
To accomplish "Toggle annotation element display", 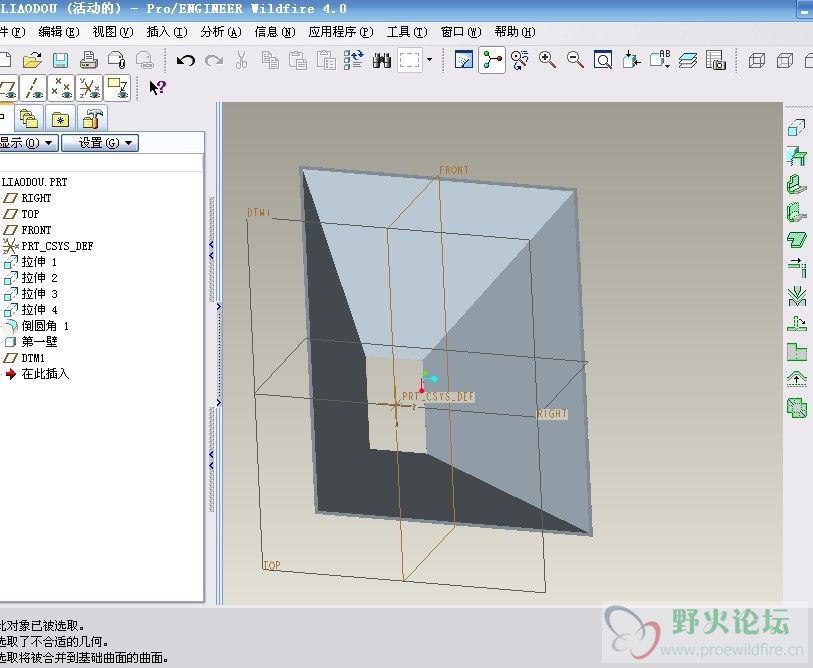I will [x=117, y=88].
